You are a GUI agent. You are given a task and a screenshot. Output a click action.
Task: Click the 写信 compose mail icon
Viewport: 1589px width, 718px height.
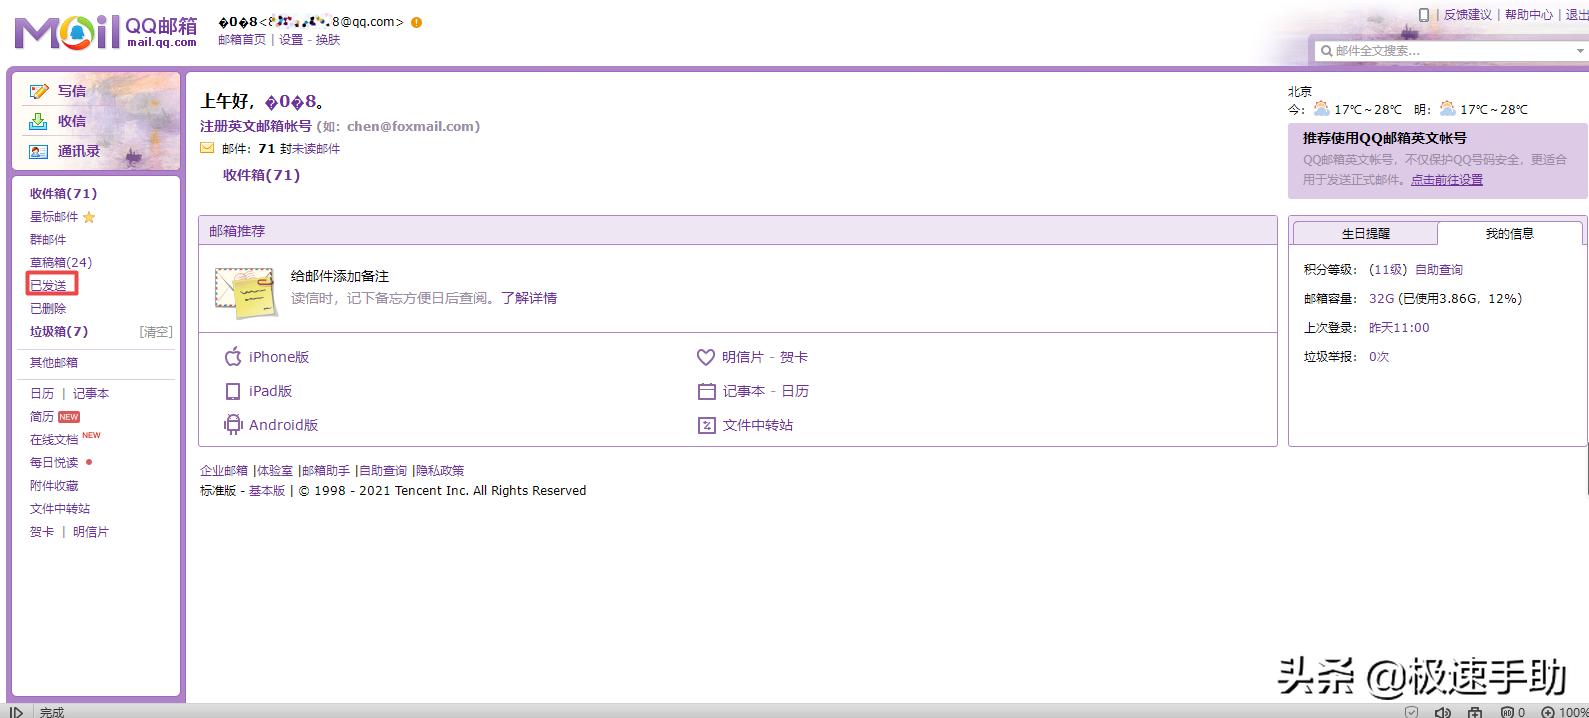(x=39, y=91)
